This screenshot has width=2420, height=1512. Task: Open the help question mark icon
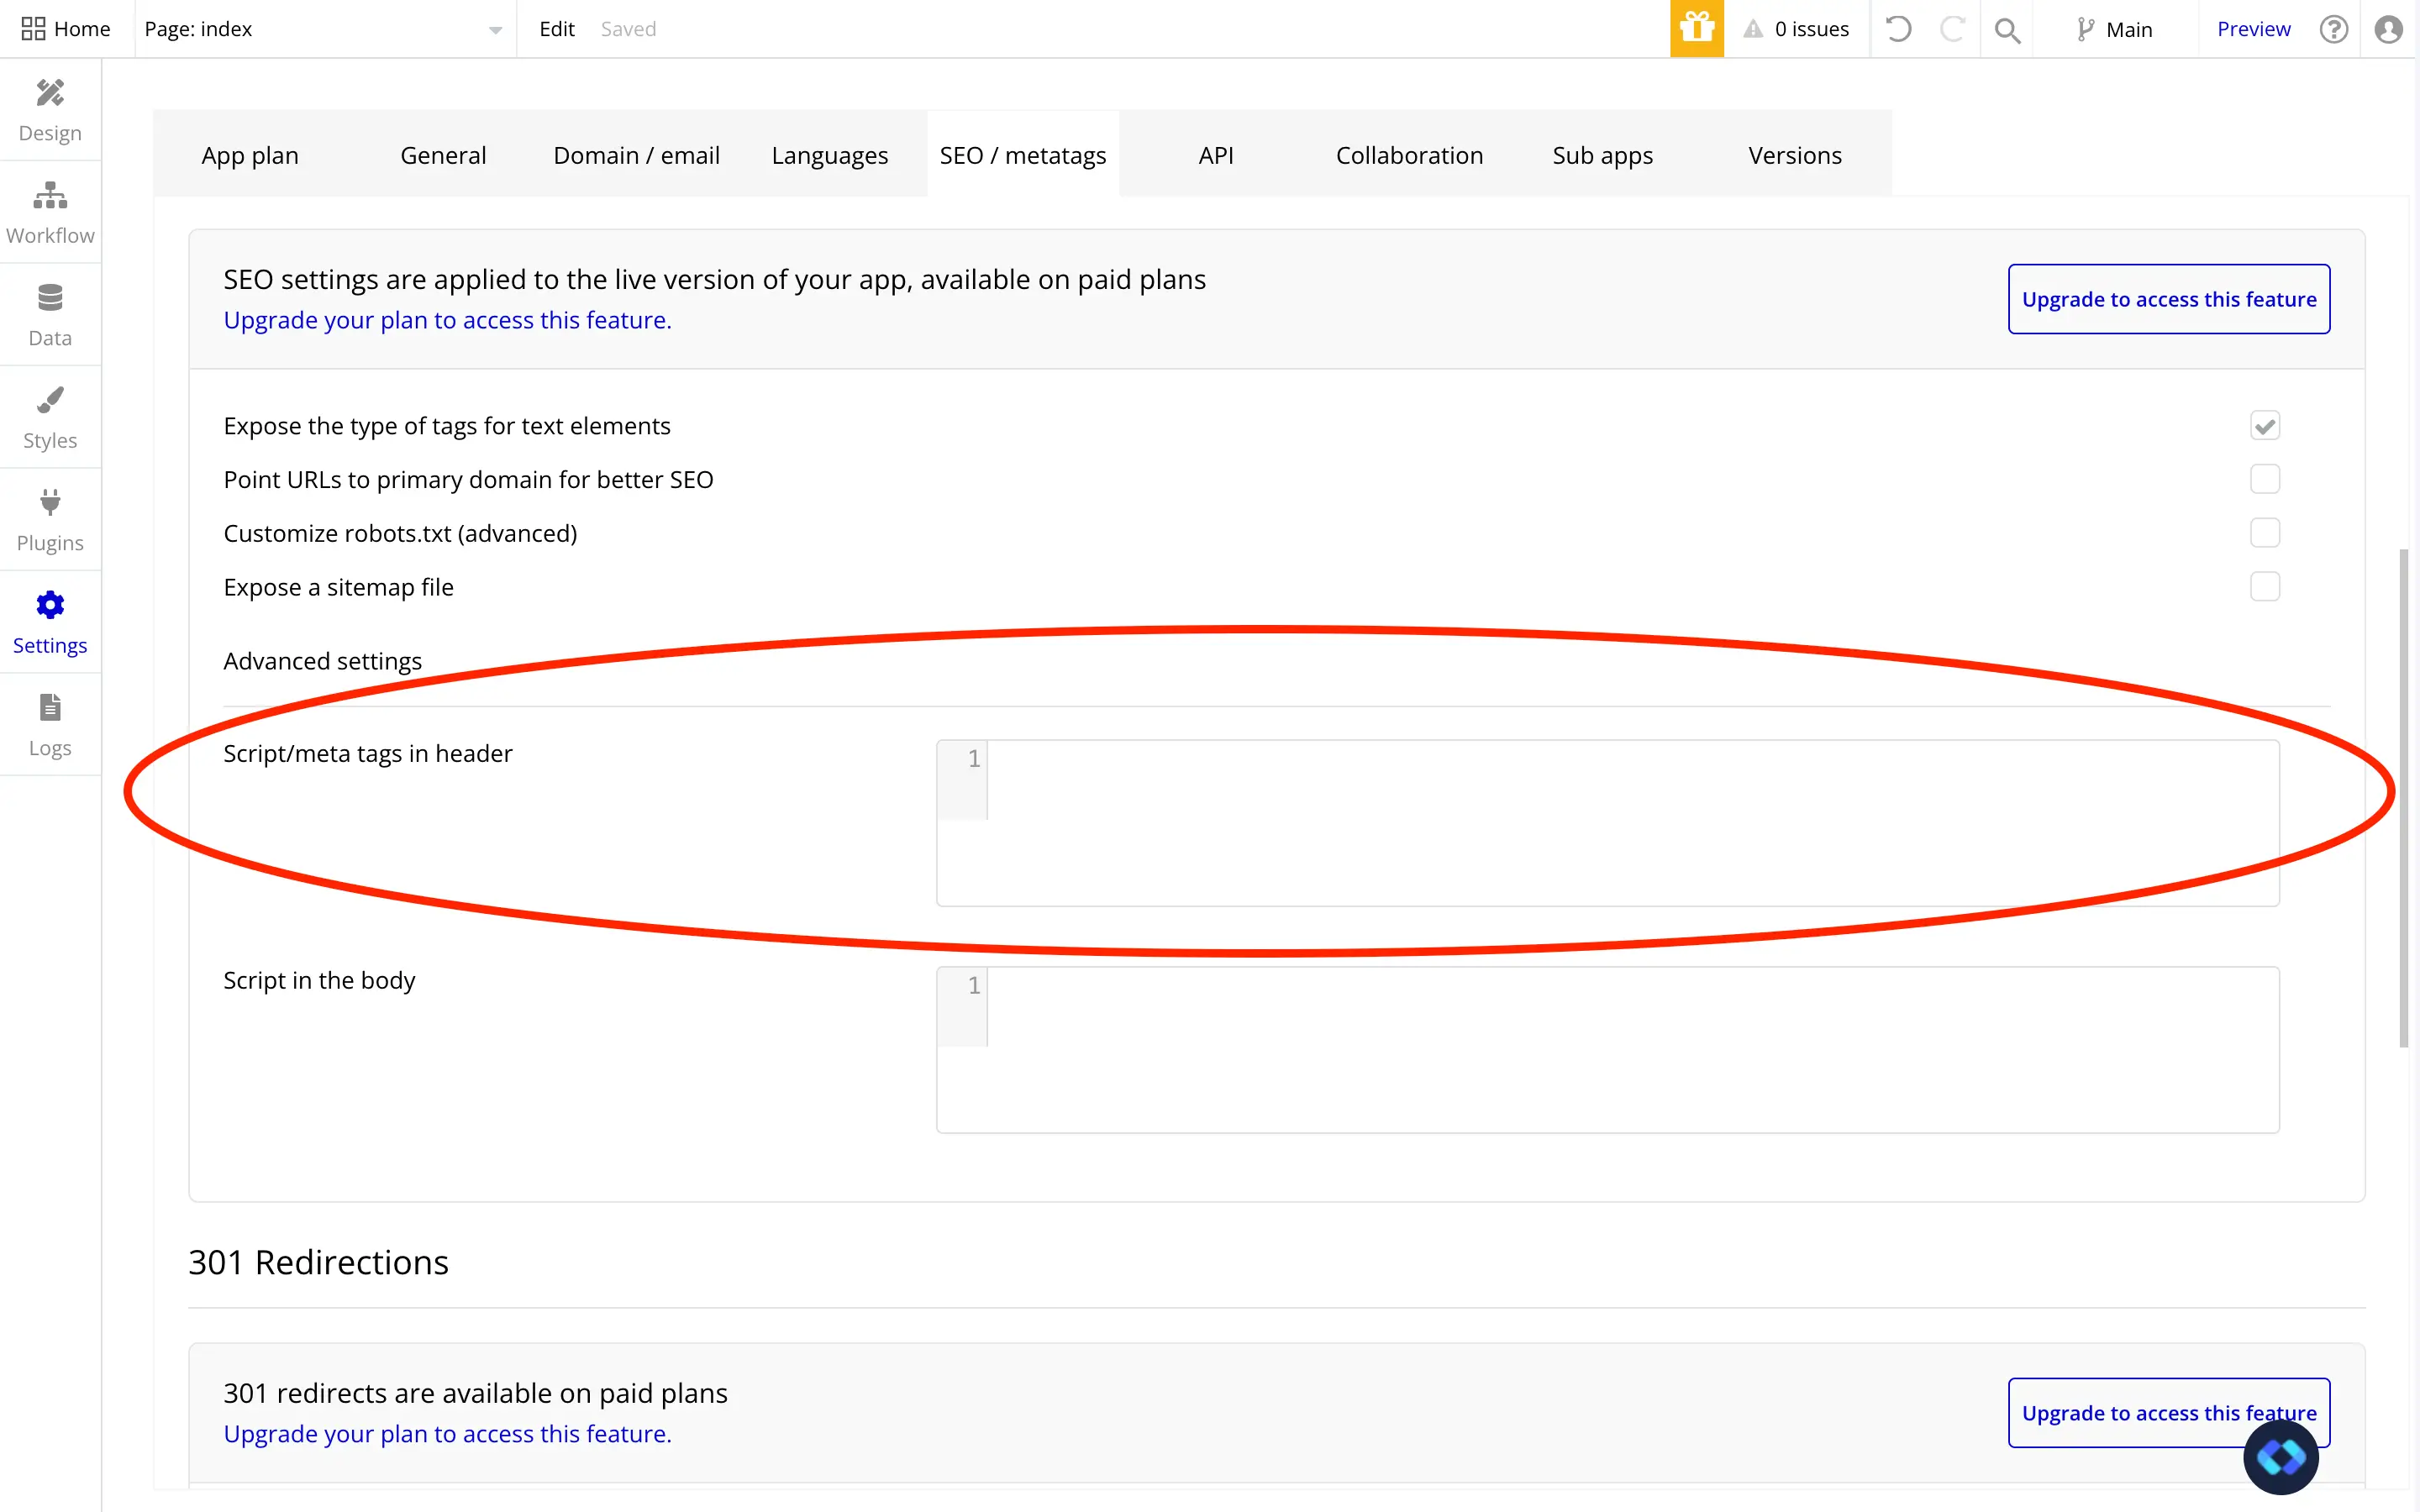click(2333, 29)
